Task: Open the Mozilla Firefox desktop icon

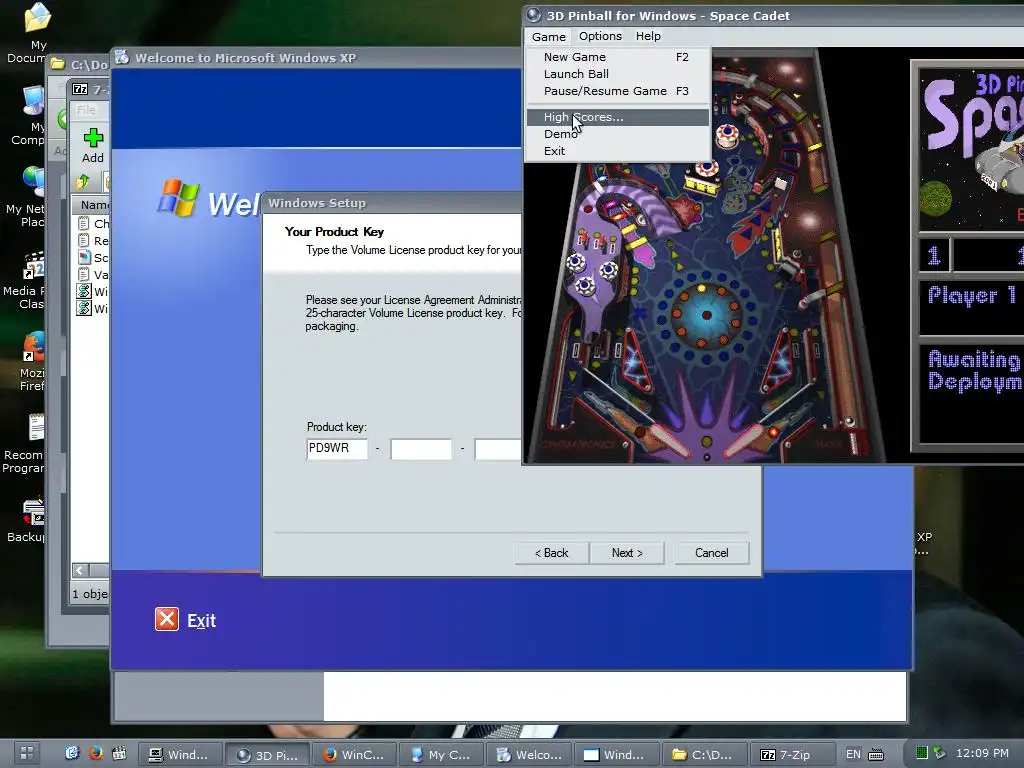Action: click(31, 361)
